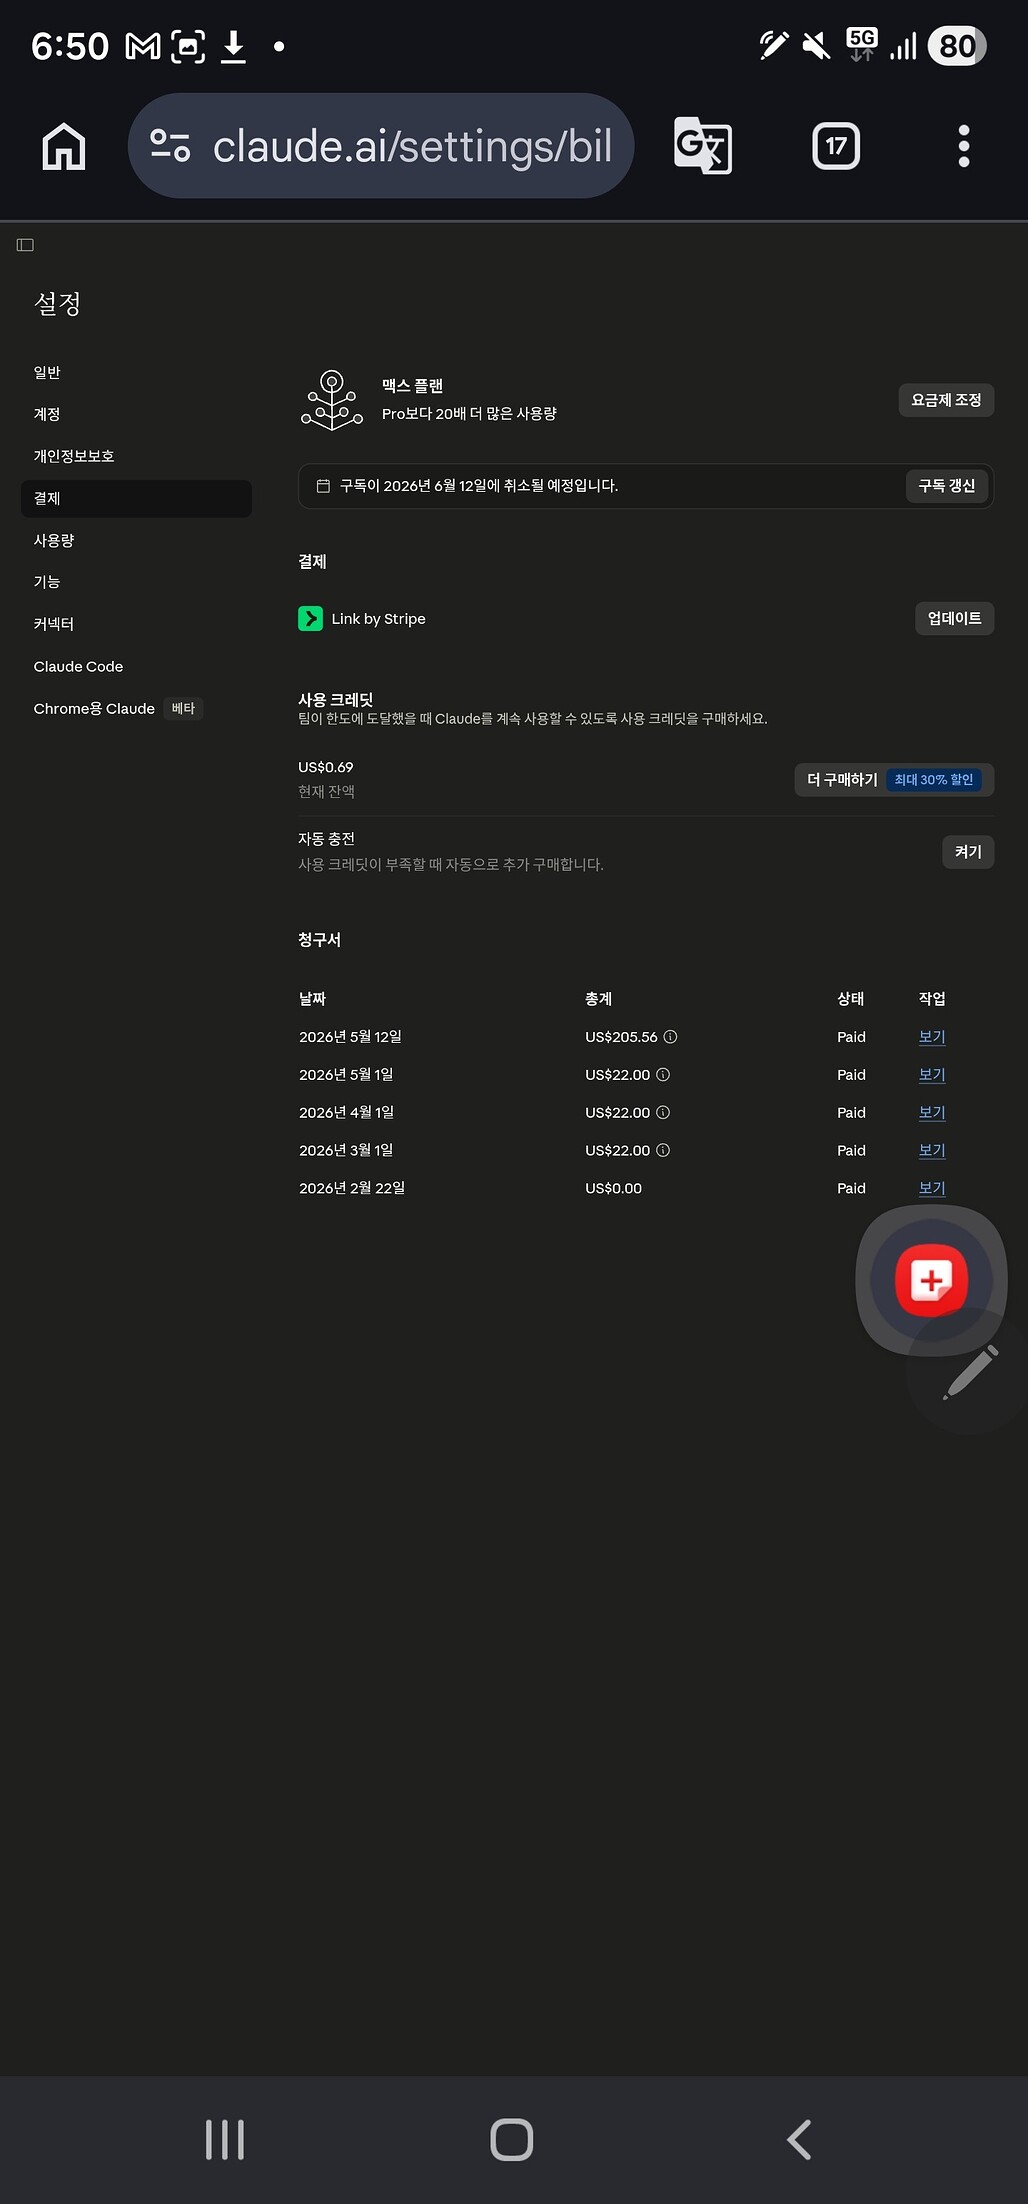Screen dimensions: 1028x2204
Task: Click the 더 구매하기 credits button
Action: 894,780
